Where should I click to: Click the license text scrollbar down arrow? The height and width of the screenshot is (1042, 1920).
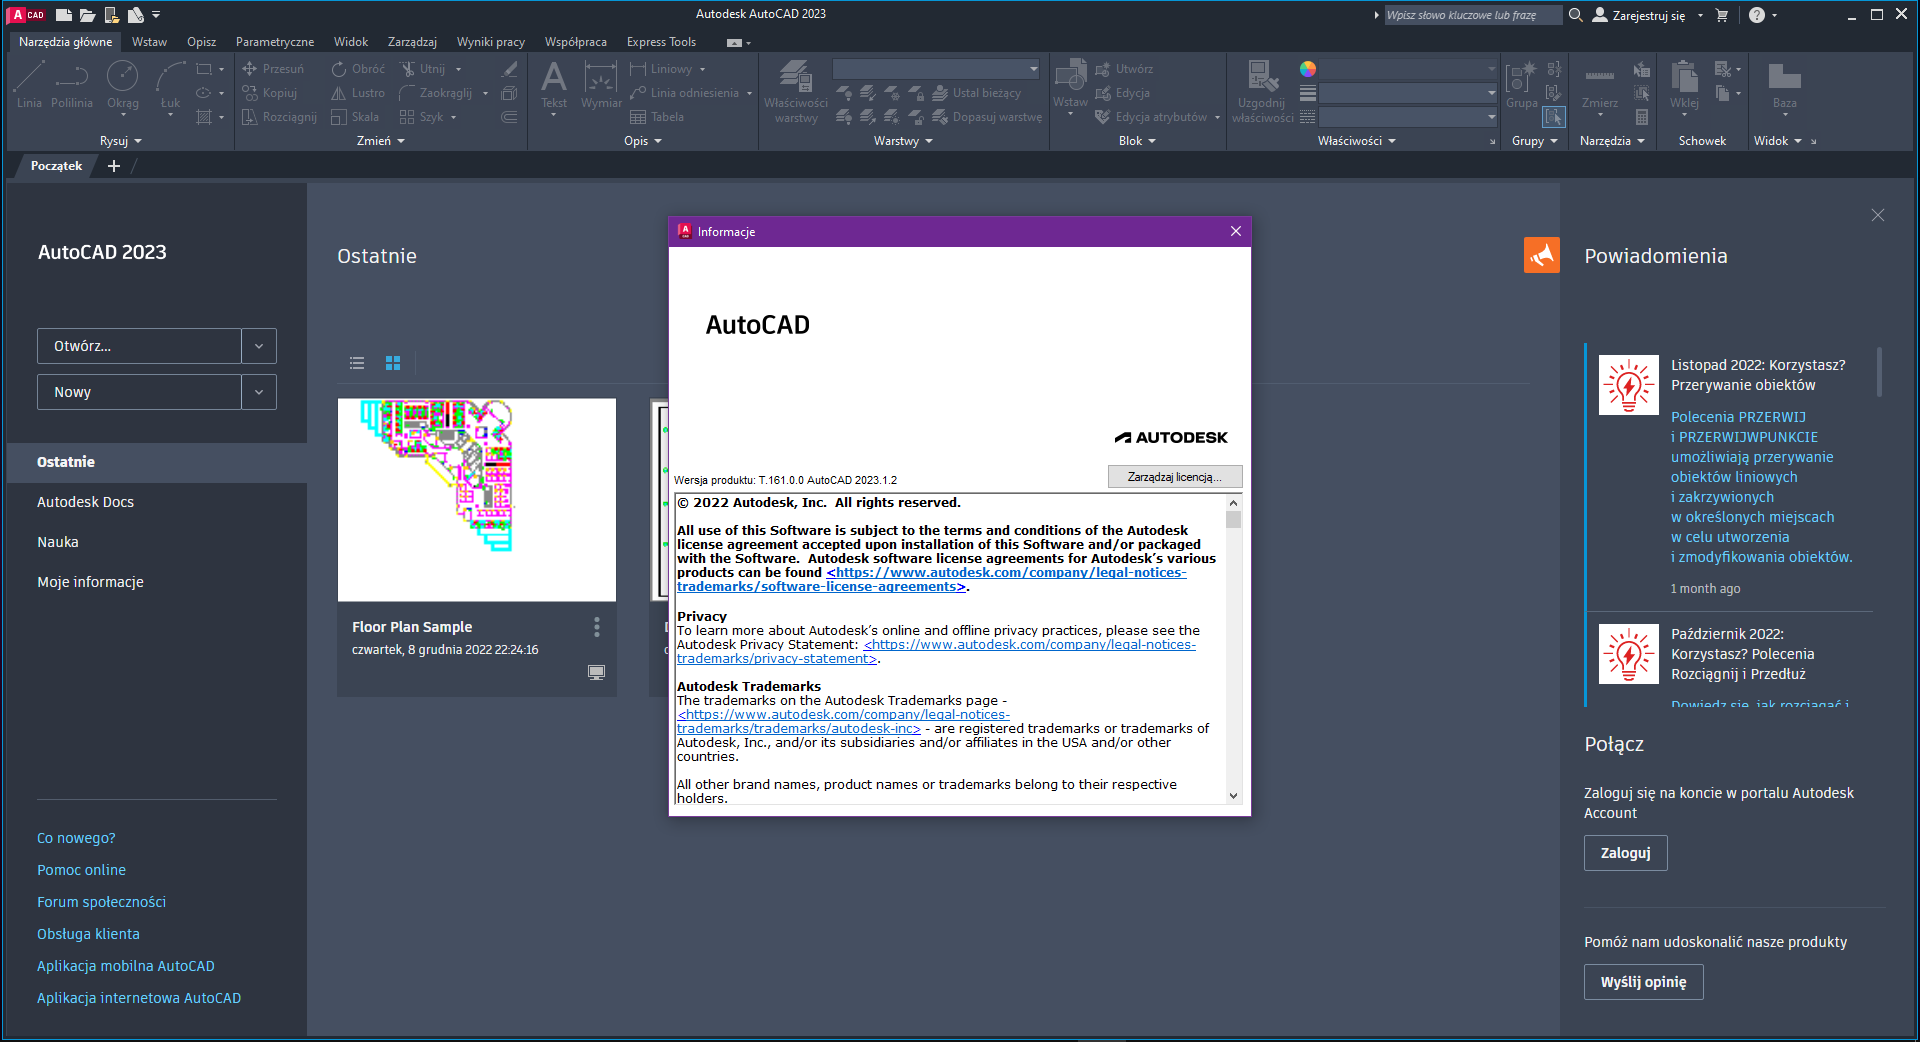(1233, 796)
